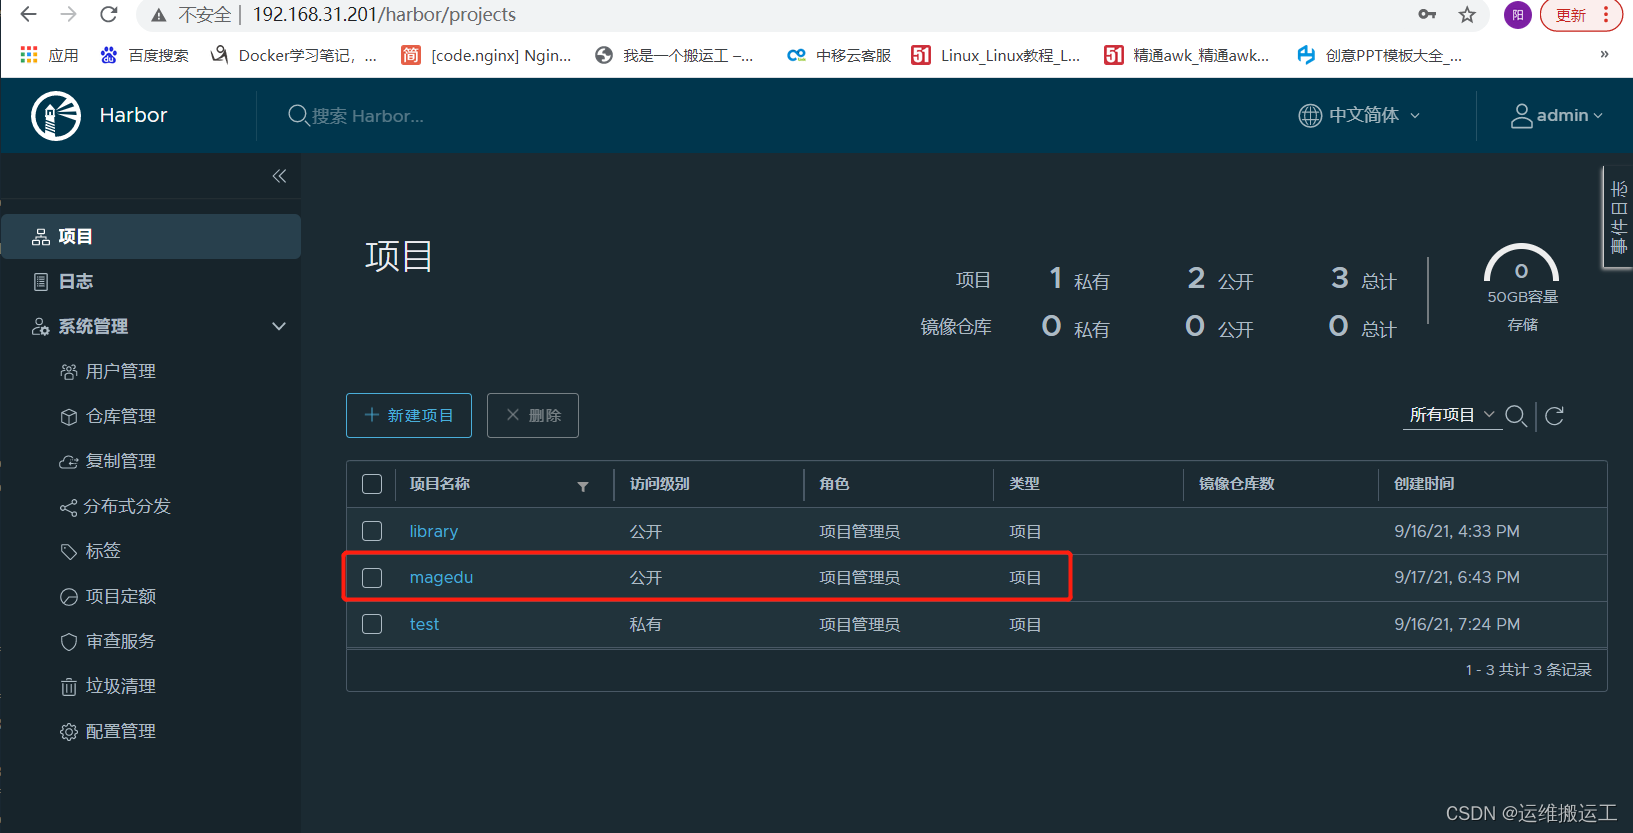The width and height of the screenshot is (1633, 833).
Task: Open the 创意PPT模板大全 bookmark
Action: coord(1379,55)
